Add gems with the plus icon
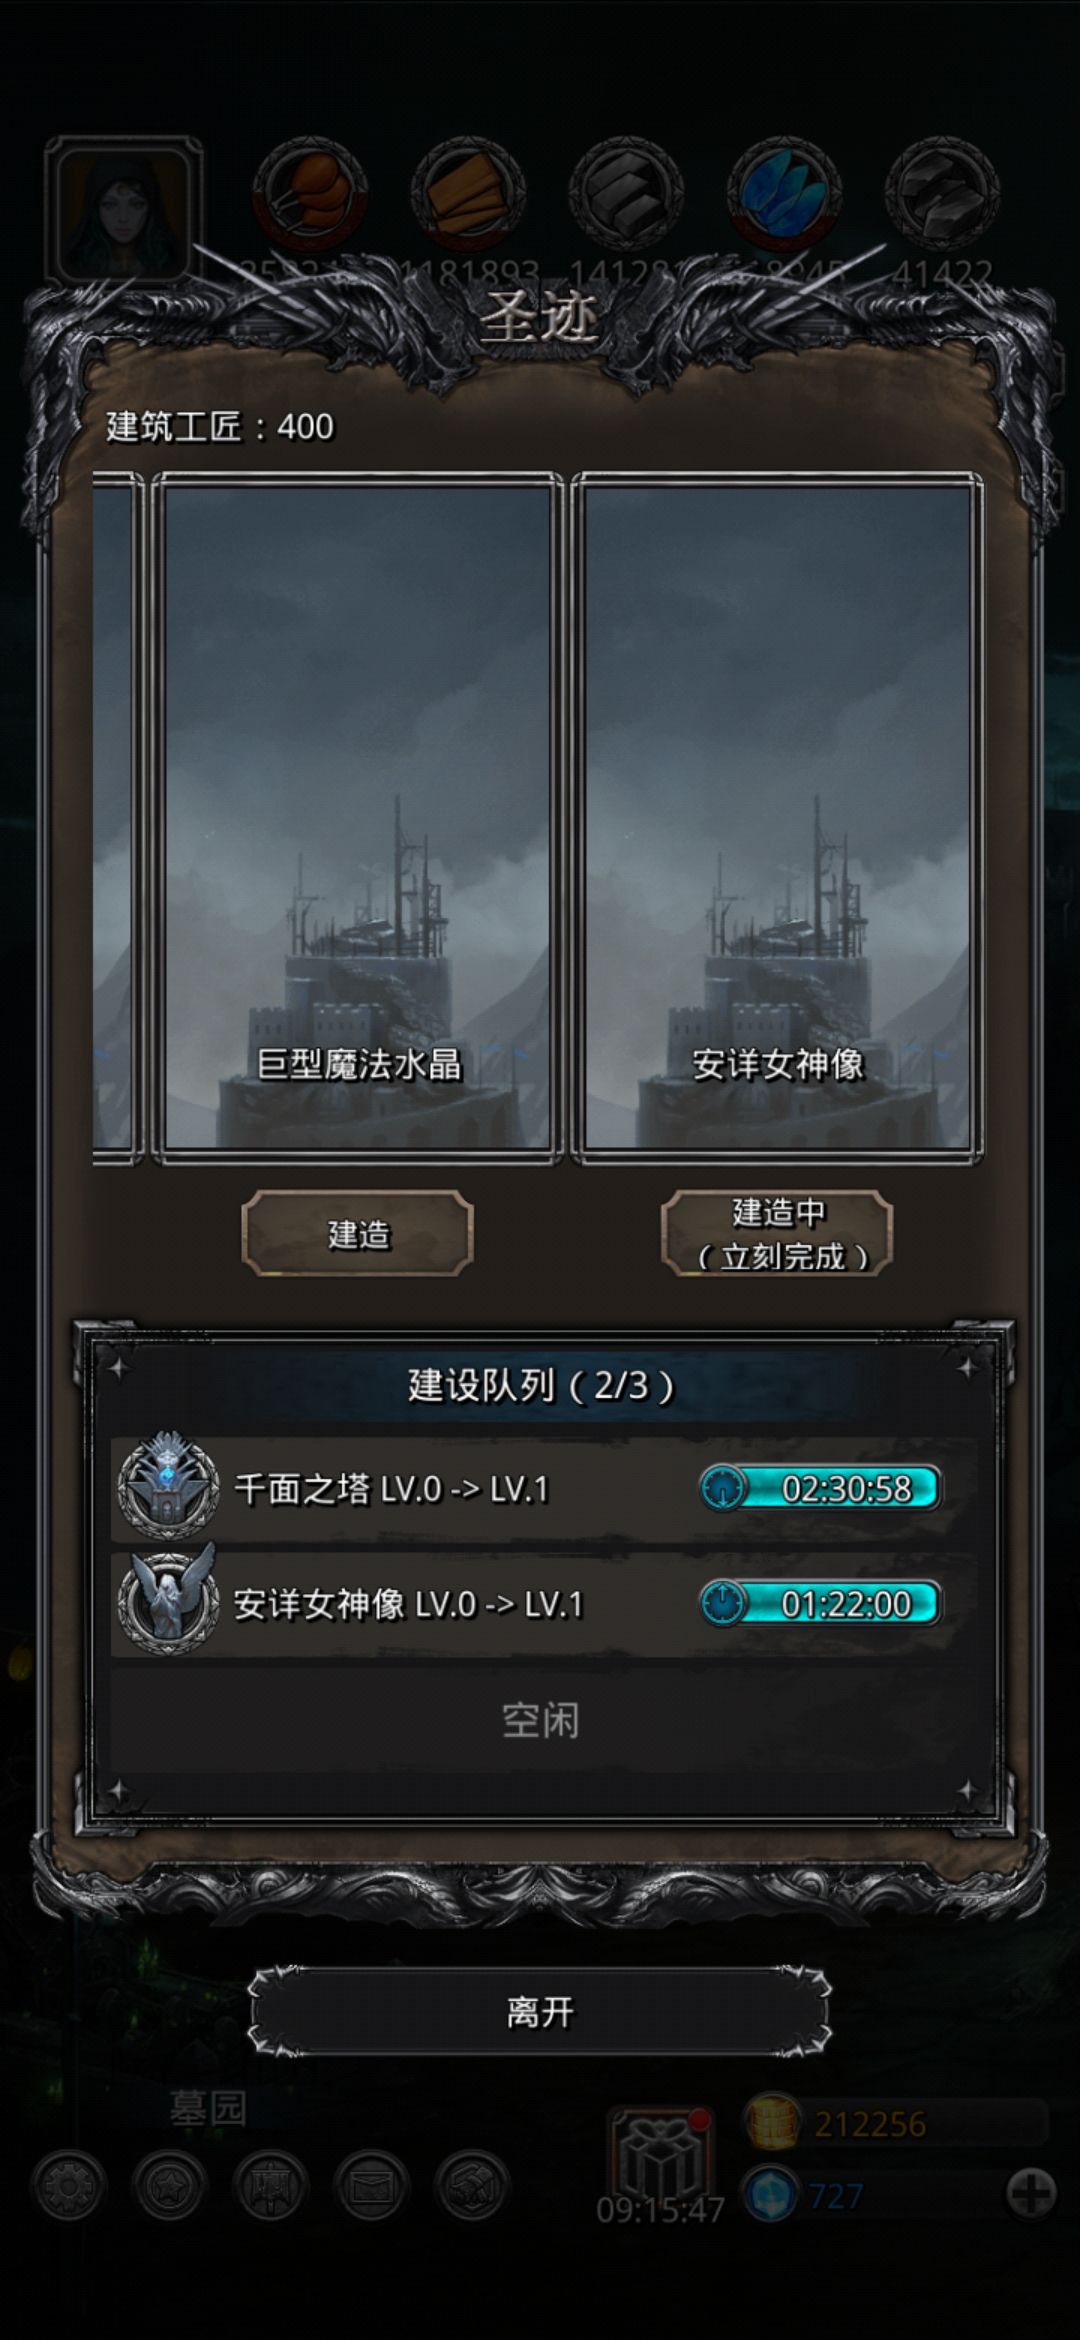This screenshot has height=2340, width=1080. 1031,2195
